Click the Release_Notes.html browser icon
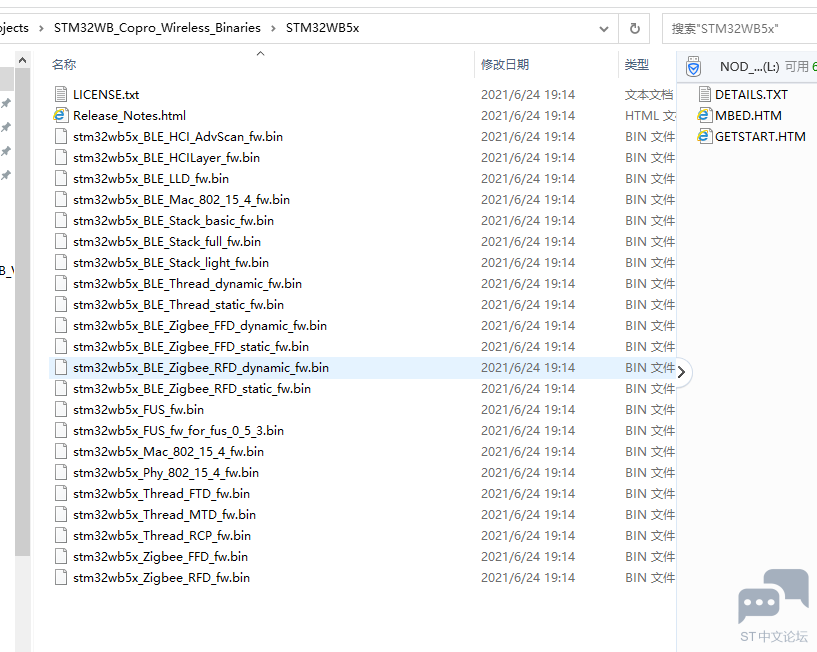This screenshot has height=652, width=817. pyautogui.click(x=61, y=115)
